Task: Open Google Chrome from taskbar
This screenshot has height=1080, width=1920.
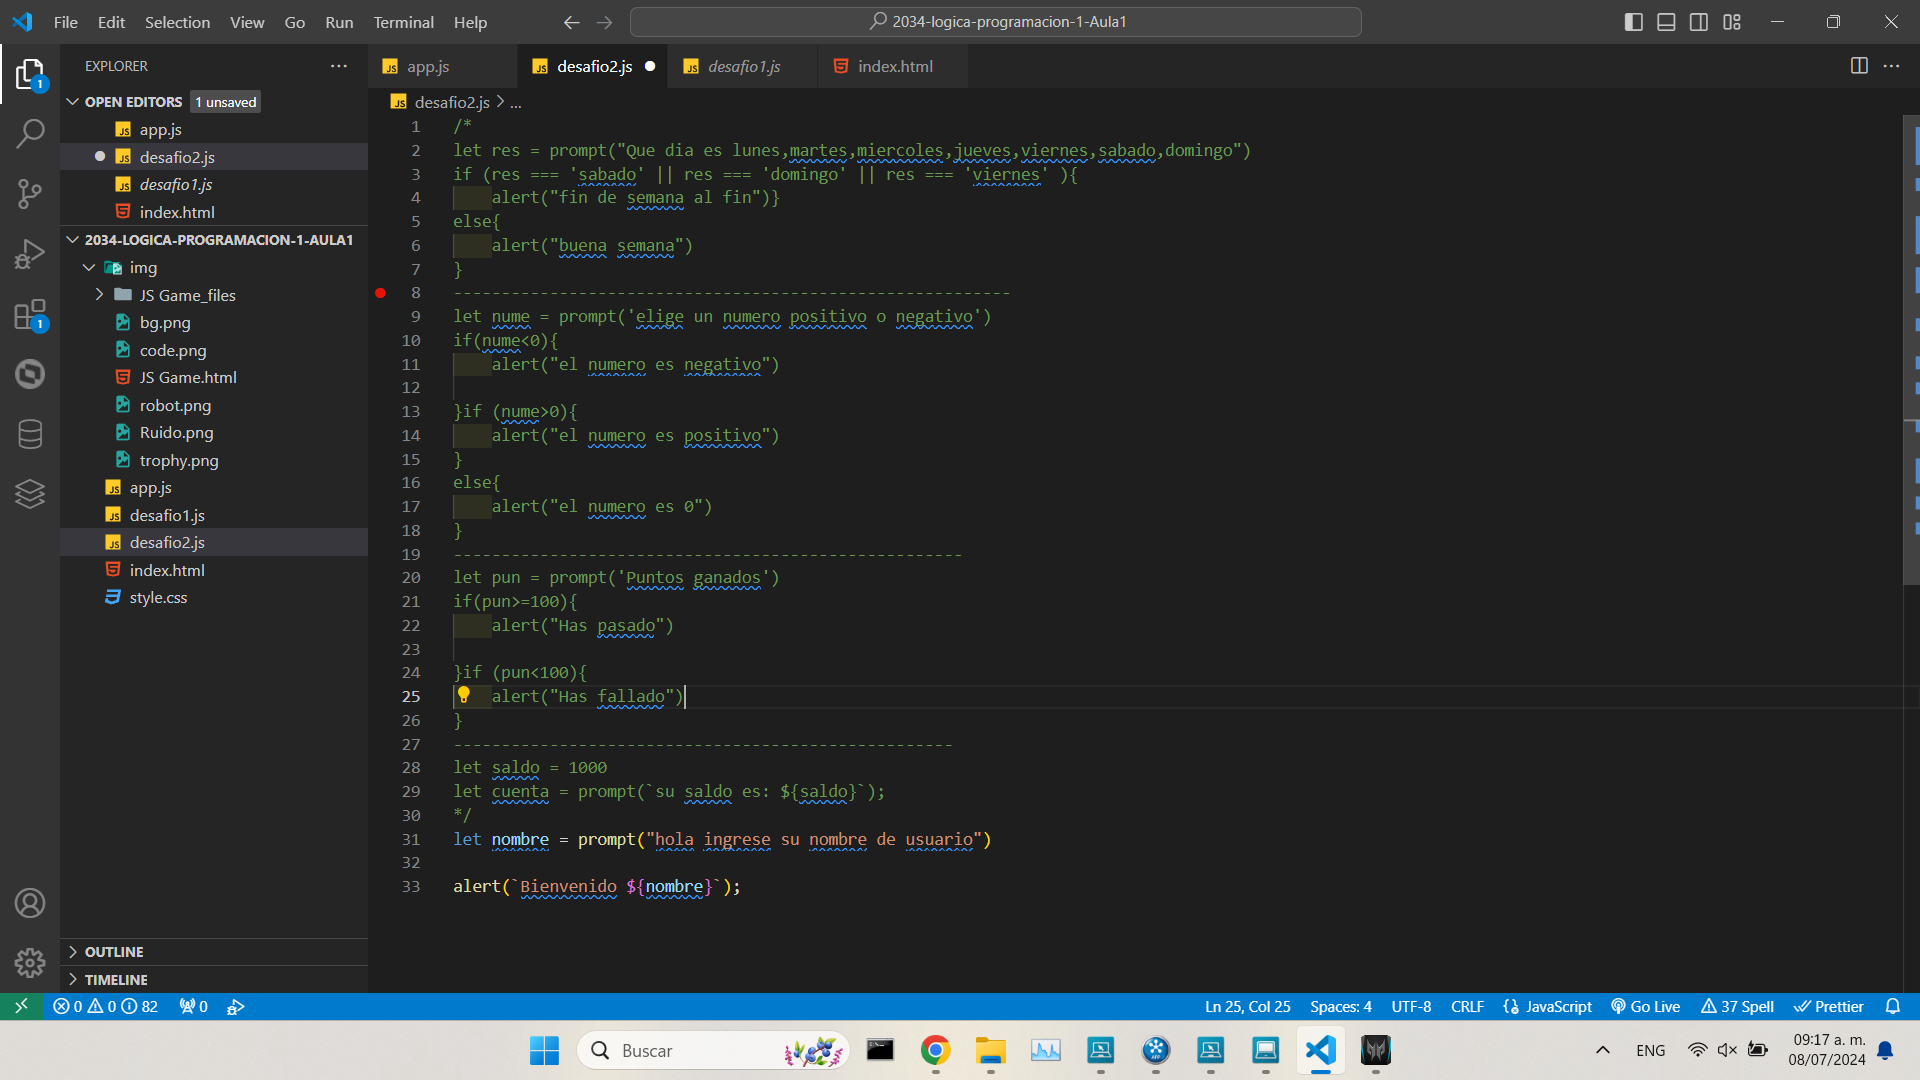Action: [x=935, y=1050]
